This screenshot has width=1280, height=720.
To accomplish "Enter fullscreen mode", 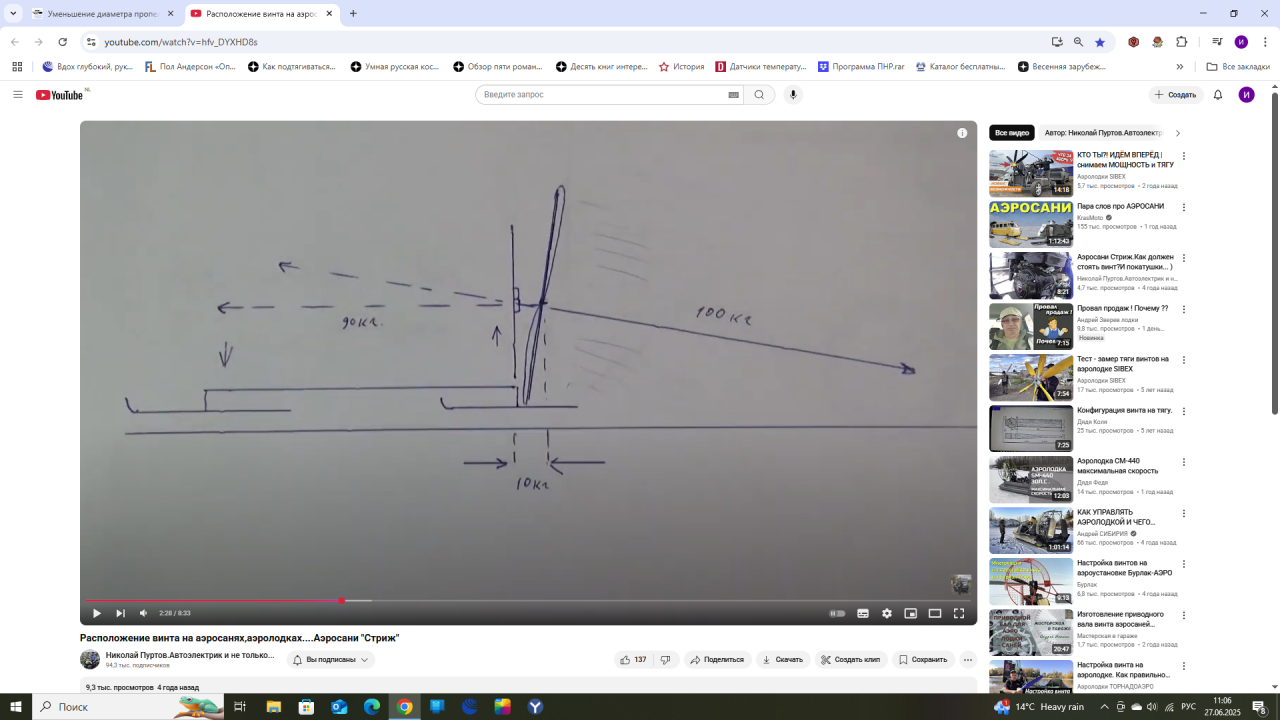I will click(x=958, y=613).
